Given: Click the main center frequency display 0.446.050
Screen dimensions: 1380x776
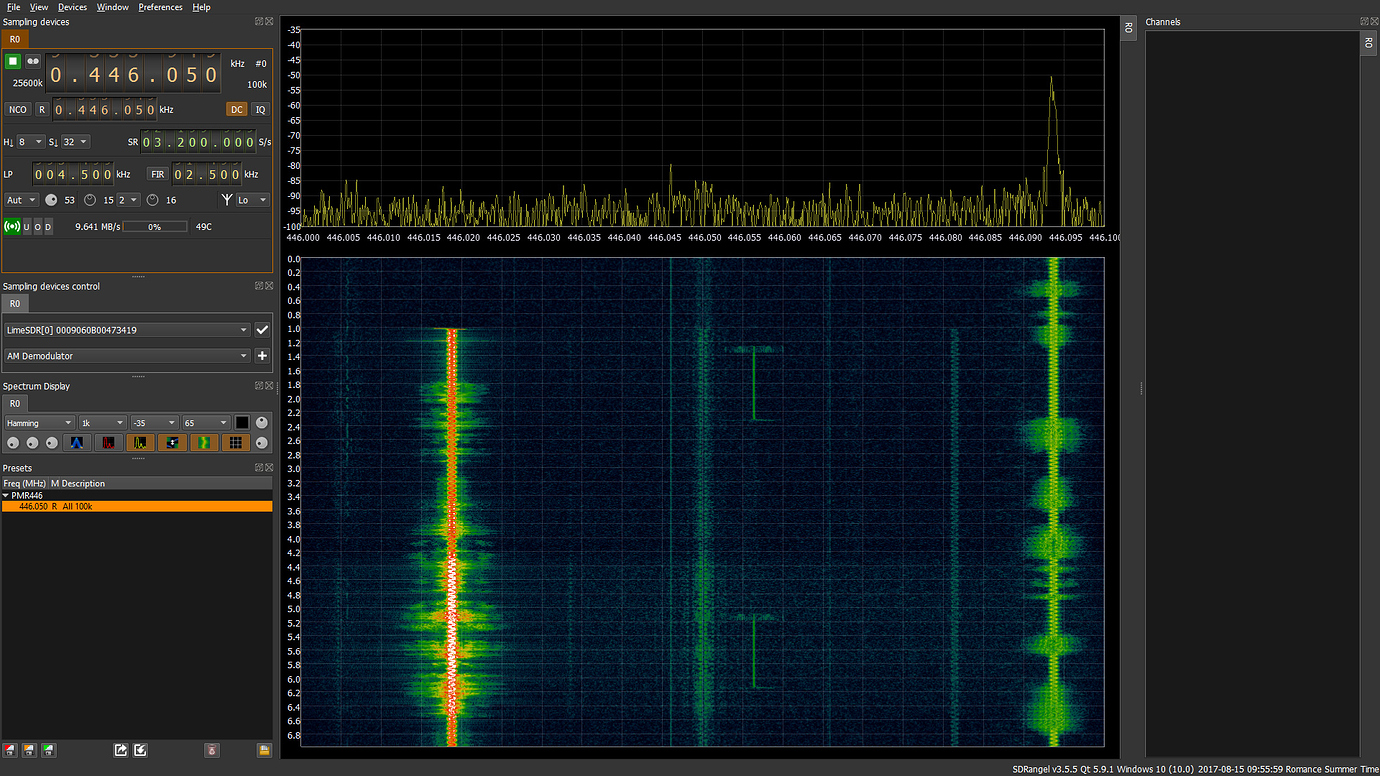Looking at the screenshot, I should tap(134, 75).
